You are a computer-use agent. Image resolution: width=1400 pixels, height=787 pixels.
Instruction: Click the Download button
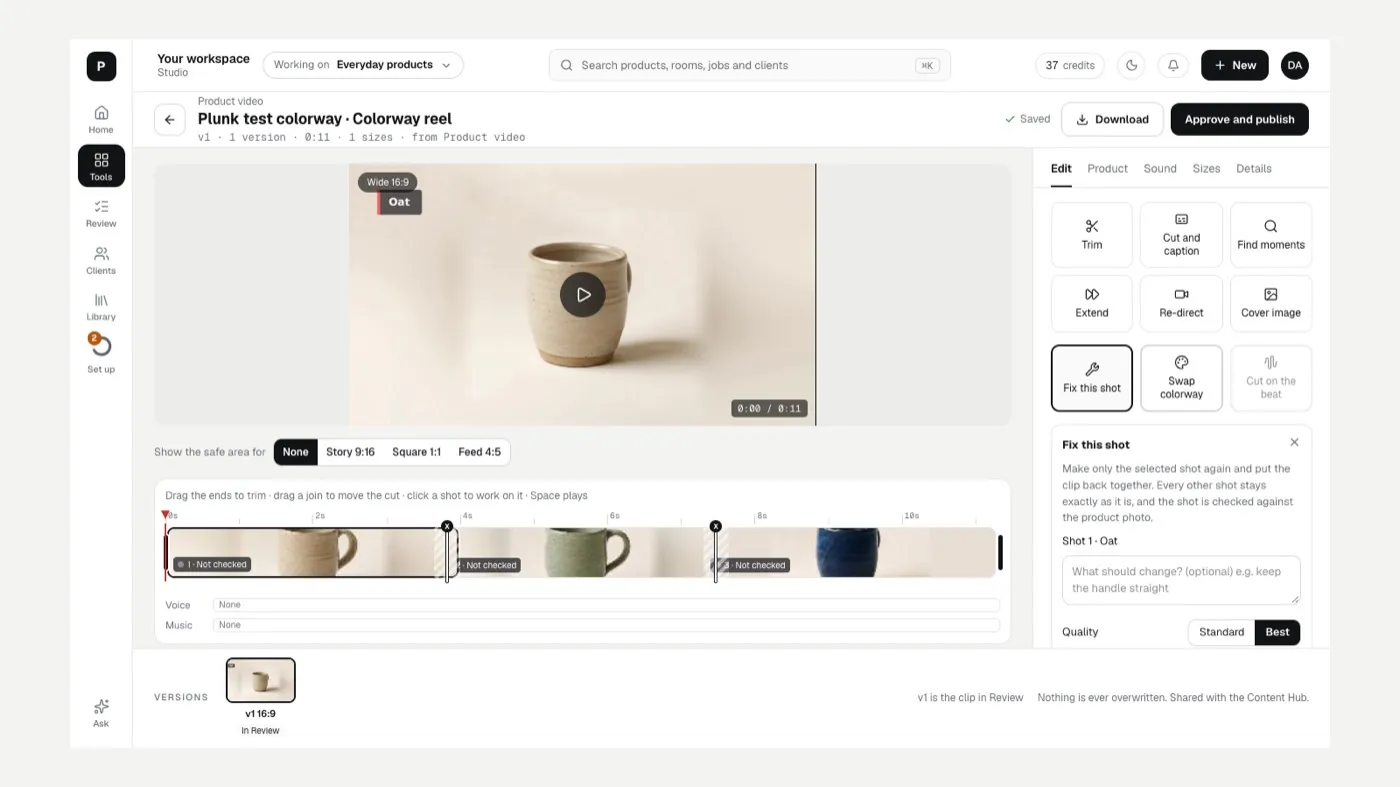1112,119
